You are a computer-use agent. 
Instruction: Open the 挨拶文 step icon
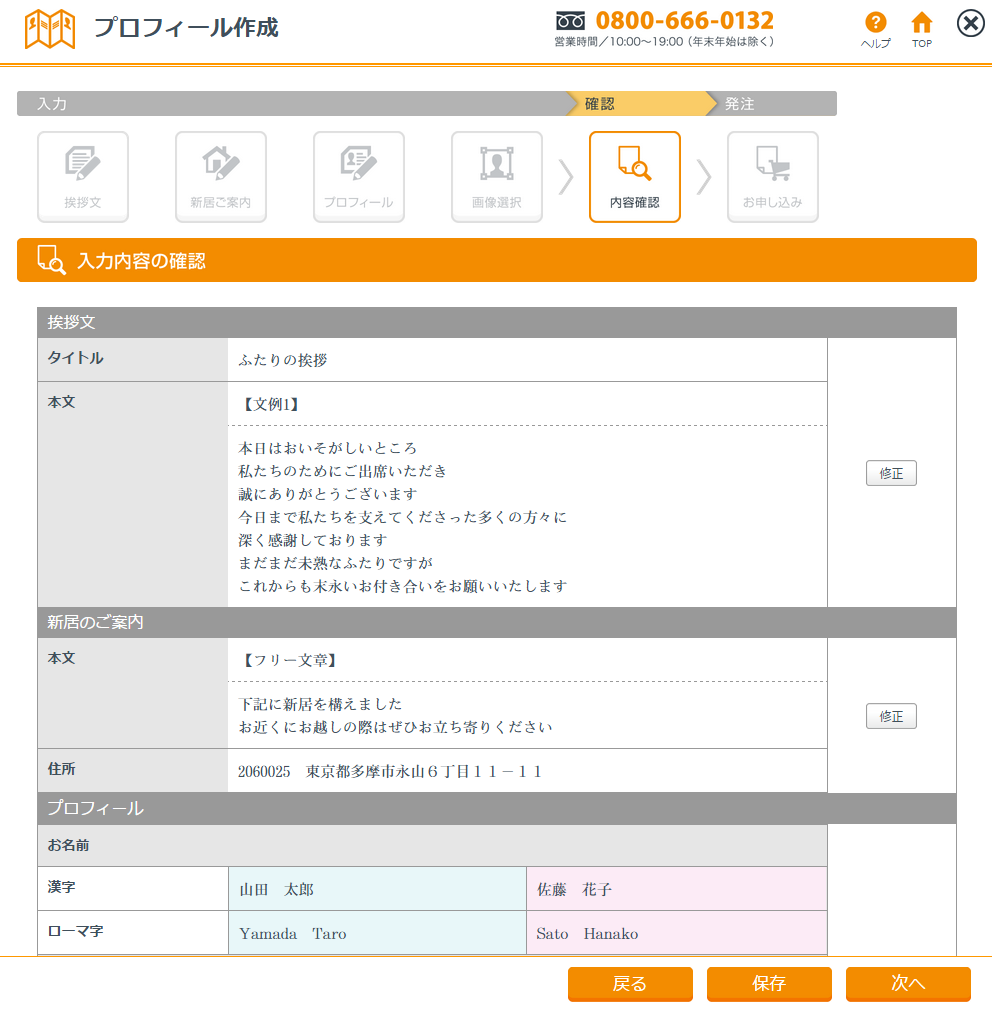(x=83, y=177)
